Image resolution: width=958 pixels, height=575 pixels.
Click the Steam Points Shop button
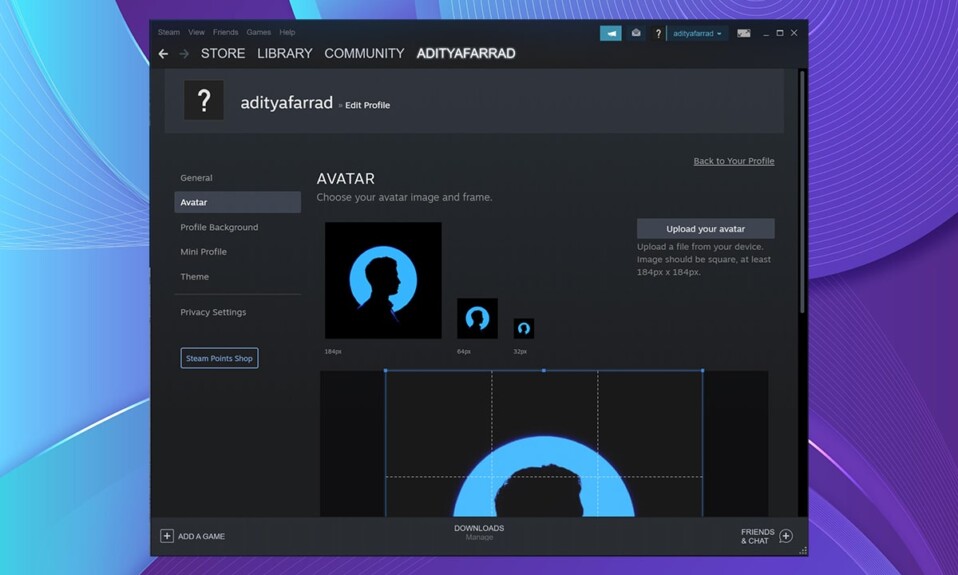(x=219, y=358)
